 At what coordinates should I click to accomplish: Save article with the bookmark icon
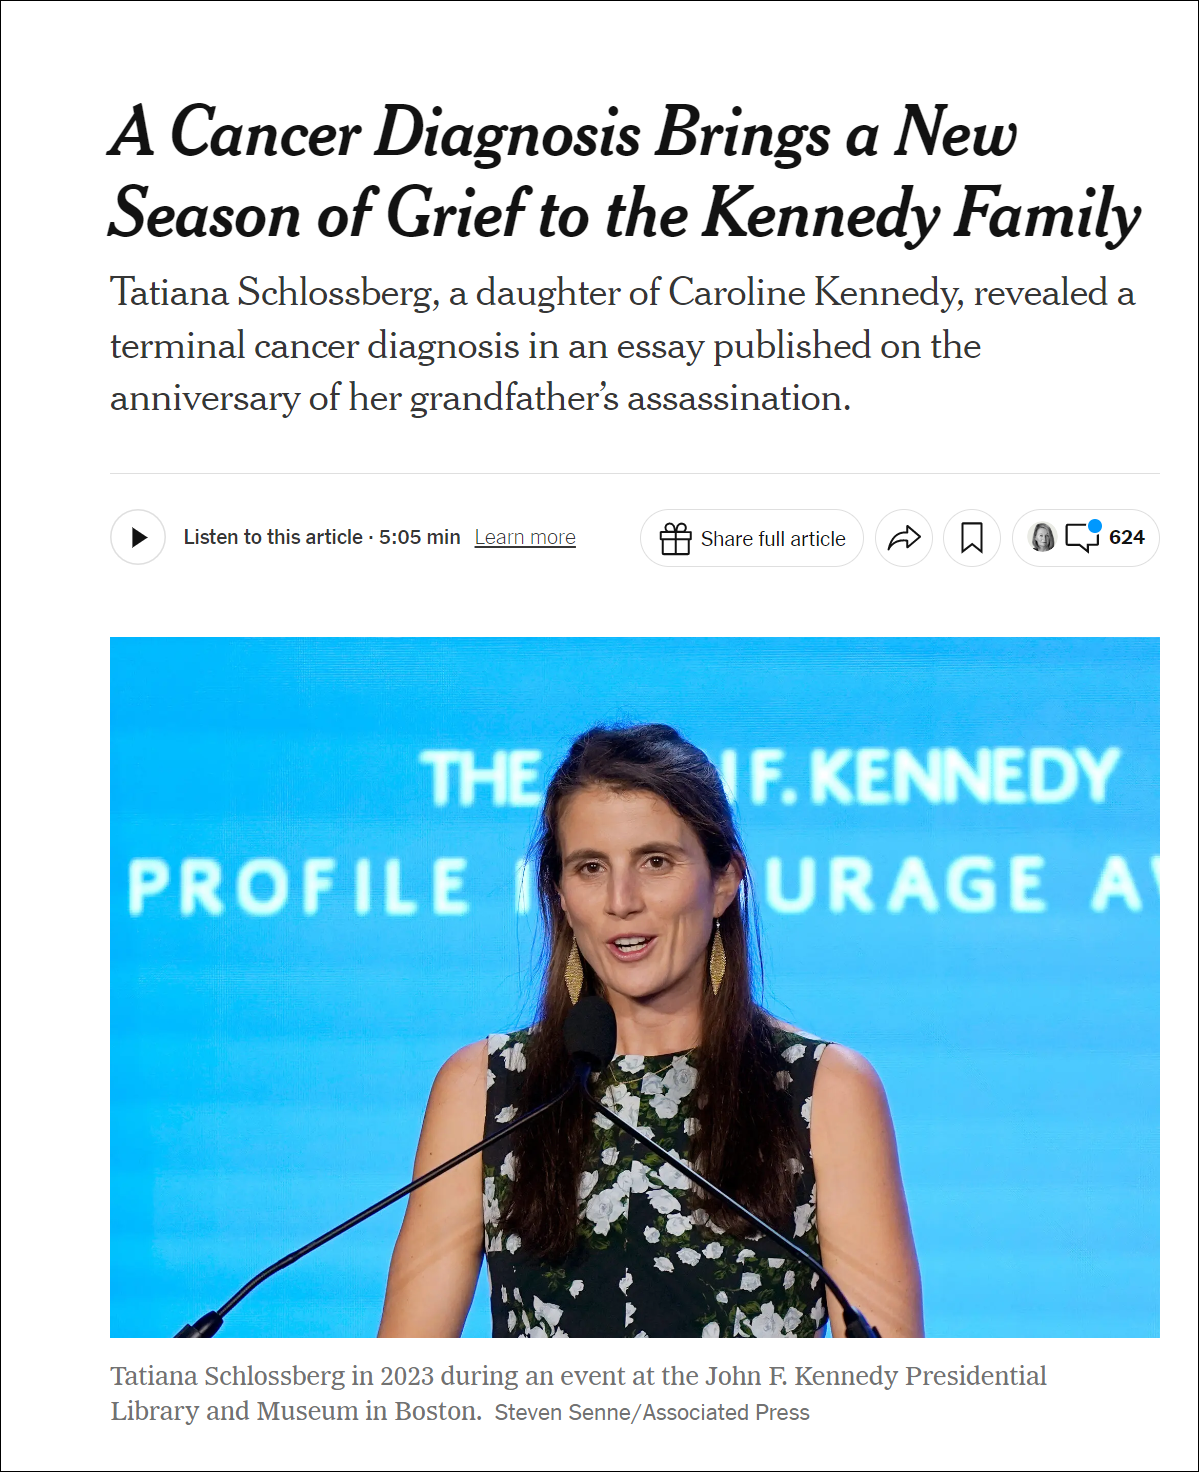(x=971, y=538)
